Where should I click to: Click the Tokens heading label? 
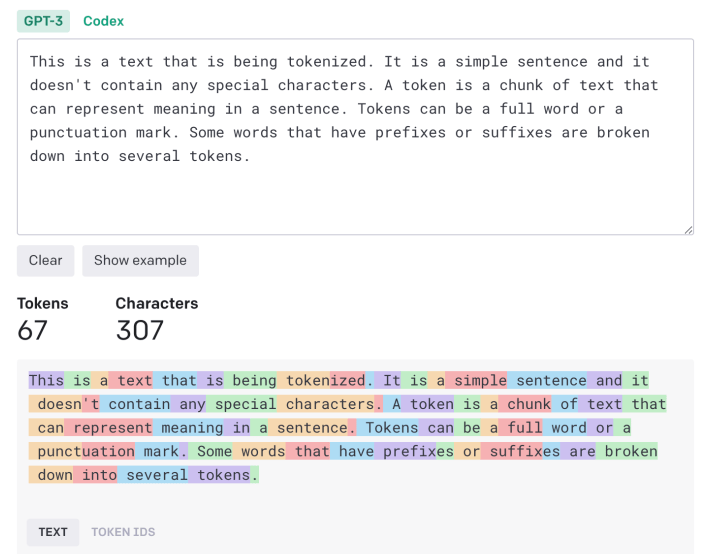[x=43, y=303]
